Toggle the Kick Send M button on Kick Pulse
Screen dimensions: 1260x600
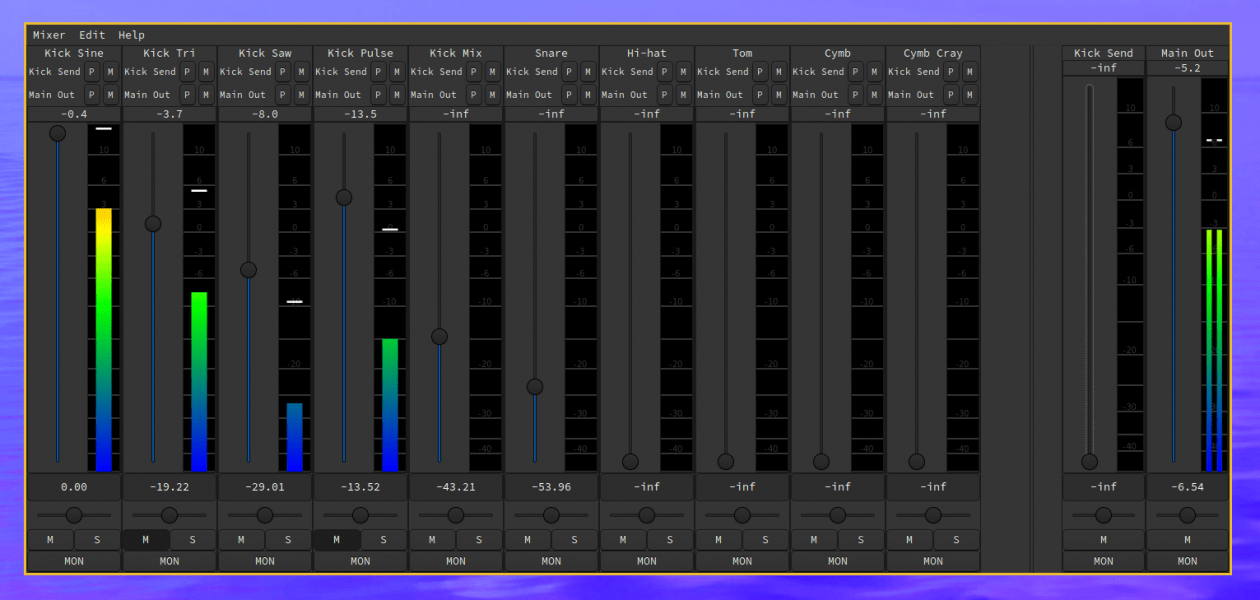[x=397, y=72]
